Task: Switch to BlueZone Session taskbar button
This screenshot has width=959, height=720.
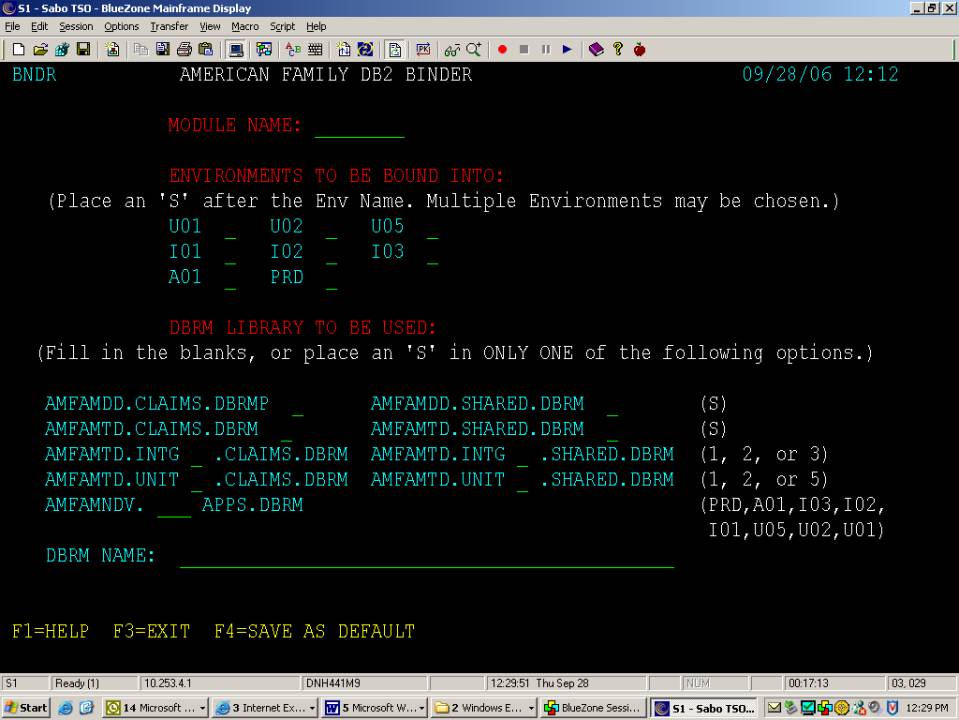Action: tap(593, 708)
